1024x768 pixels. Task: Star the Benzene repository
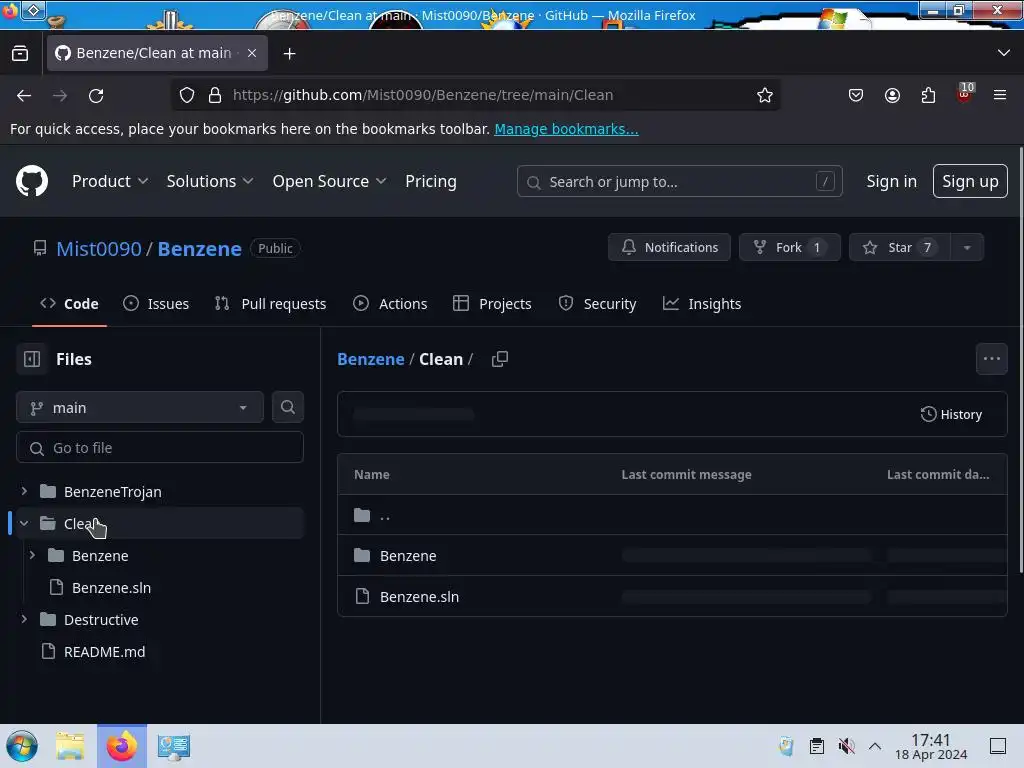(900, 248)
